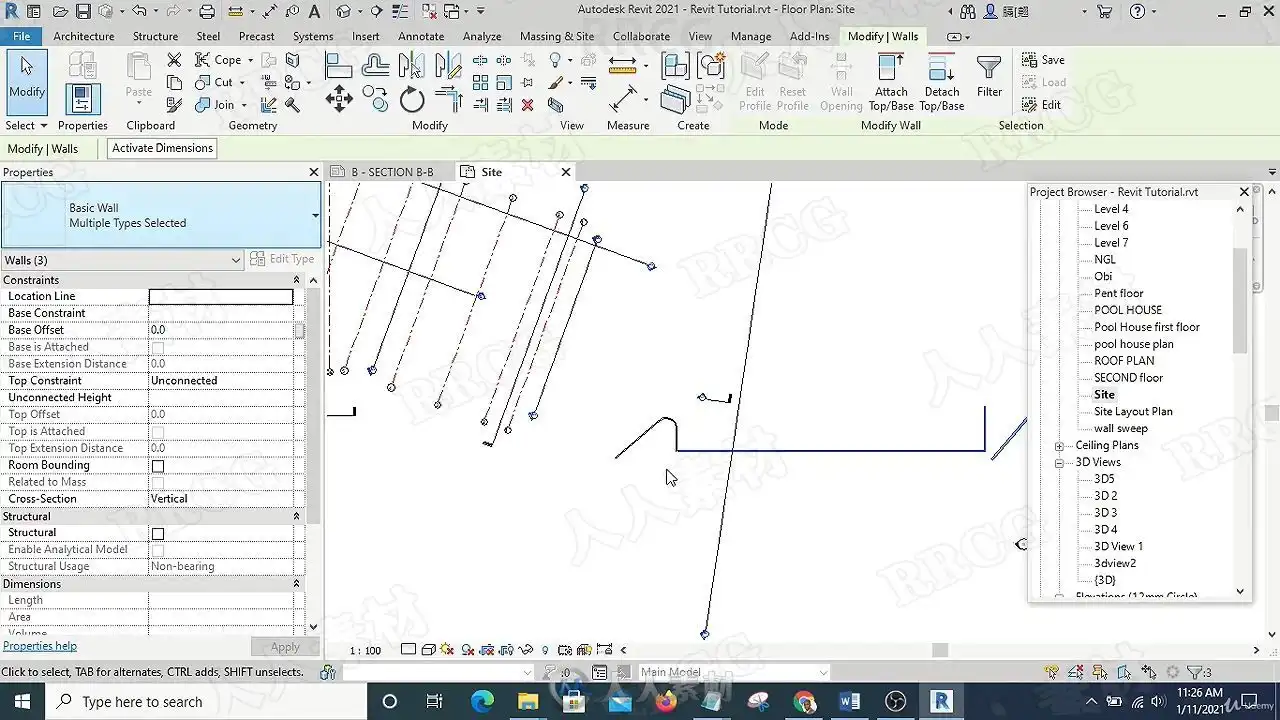Choose the Align tool icon
The height and width of the screenshot is (720, 1280).
click(339, 65)
